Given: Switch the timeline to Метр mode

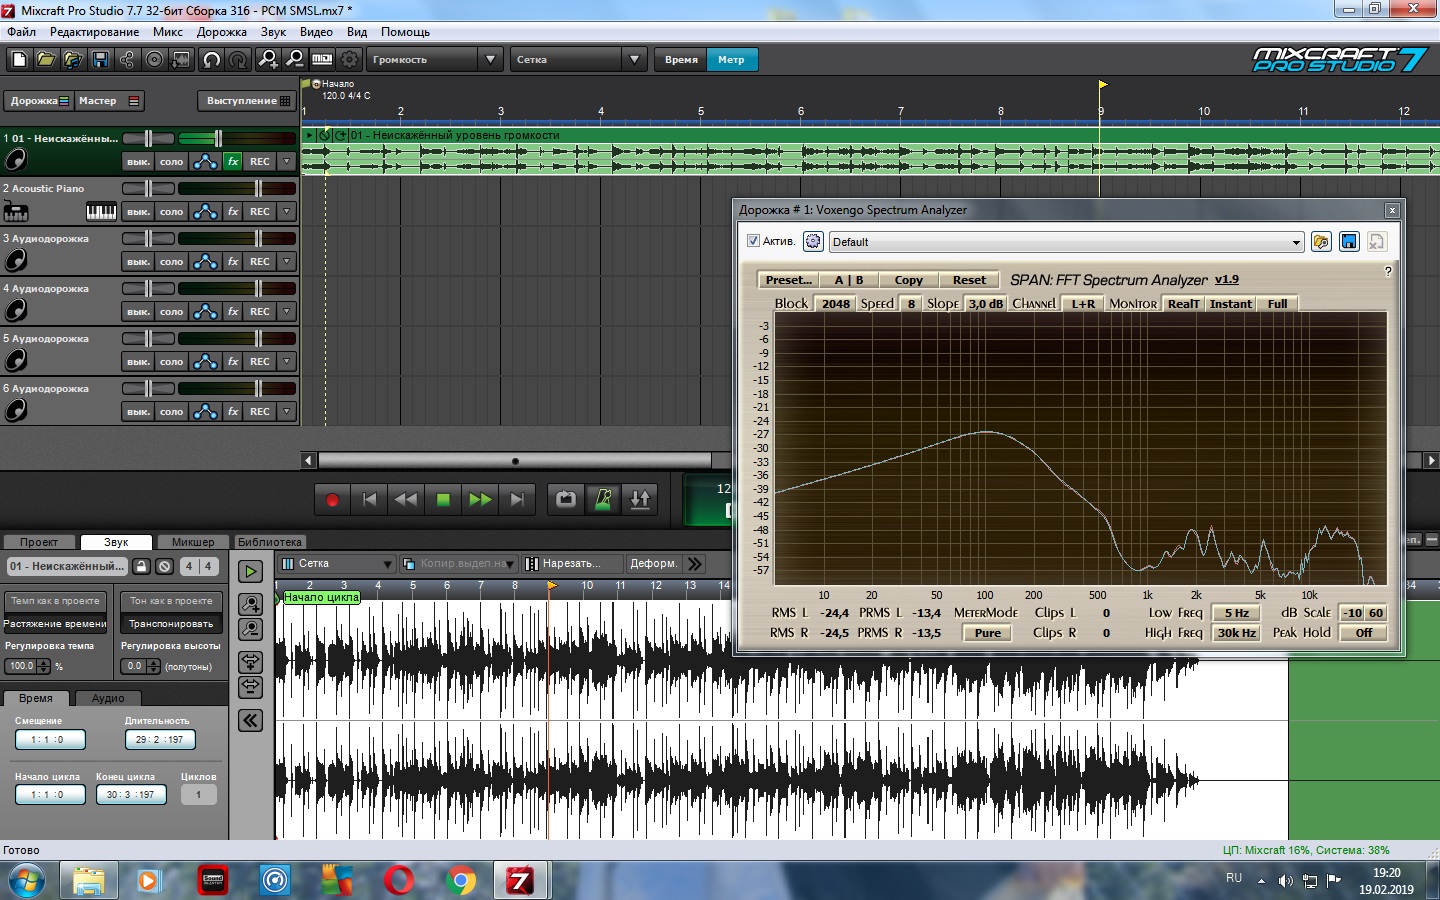Looking at the screenshot, I should coord(731,60).
